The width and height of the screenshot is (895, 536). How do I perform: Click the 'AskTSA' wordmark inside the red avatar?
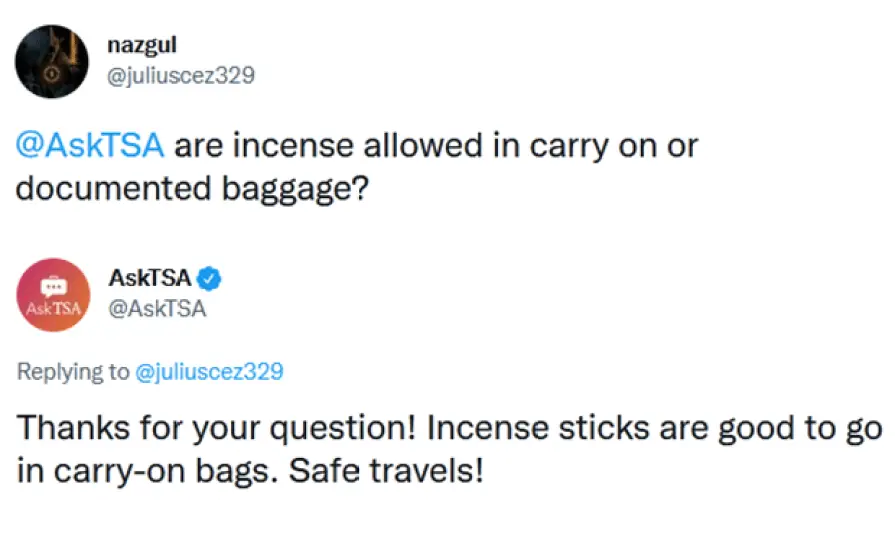53,309
